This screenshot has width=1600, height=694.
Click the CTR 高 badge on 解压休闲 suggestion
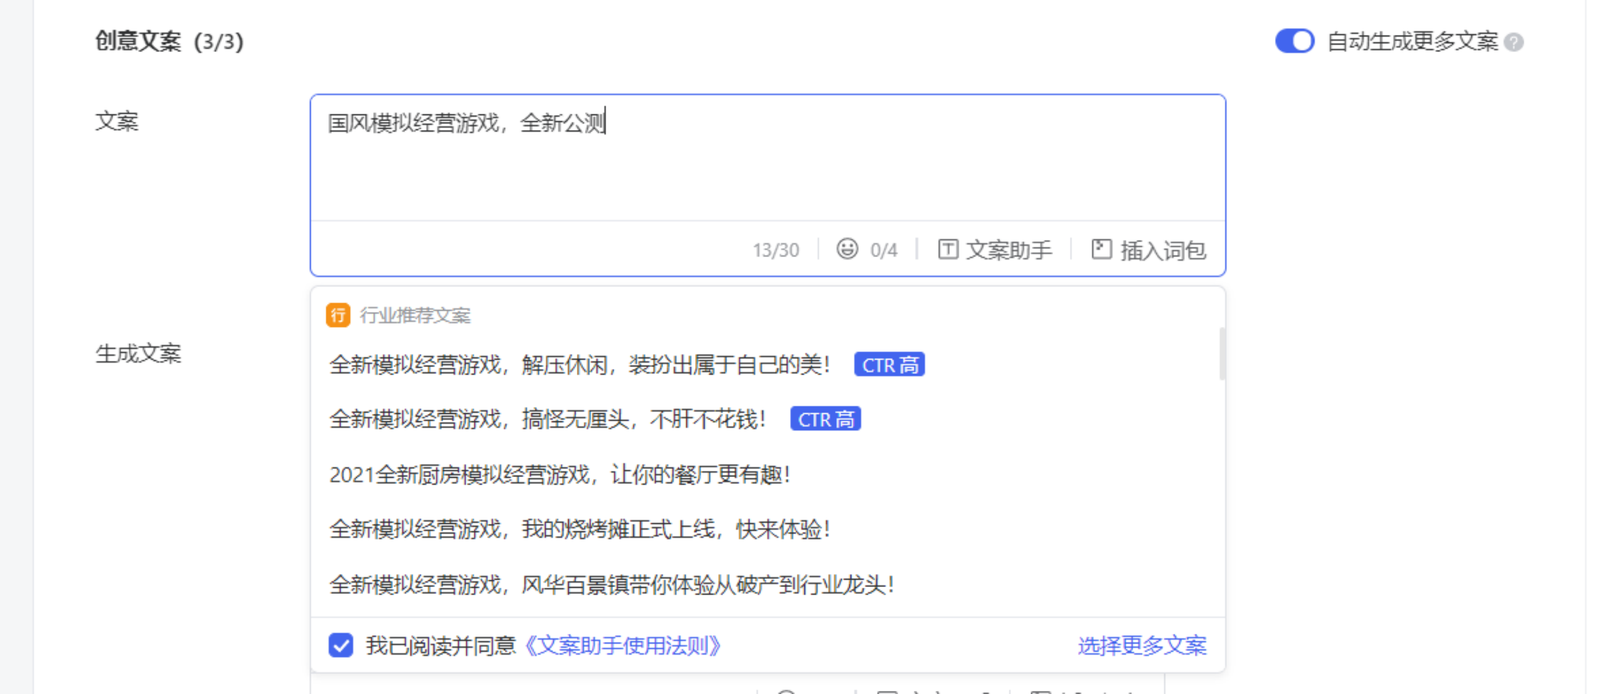[x=889, y=365]
